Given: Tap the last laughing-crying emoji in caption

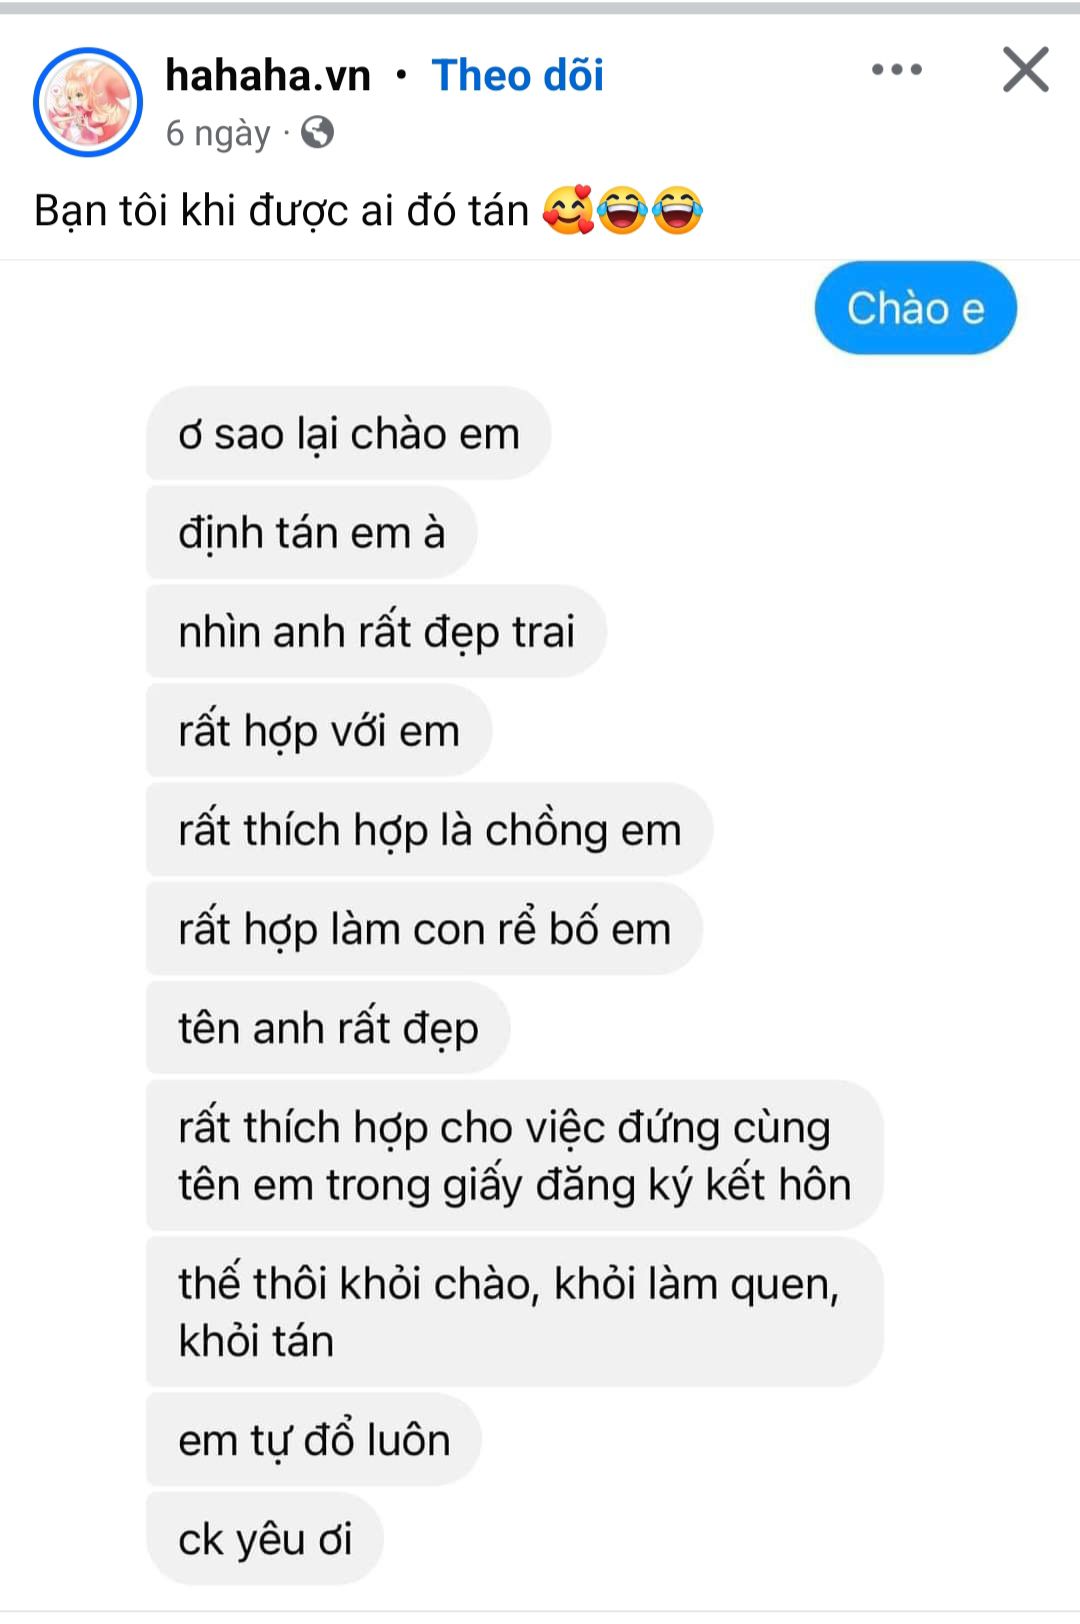Looking at the screenshot, I should pos(677,210).
